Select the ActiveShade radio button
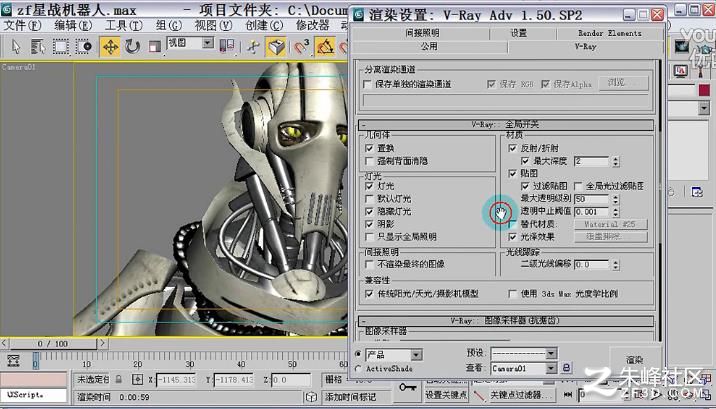Viewport: 716px width, 409px height. coord(358,368)
